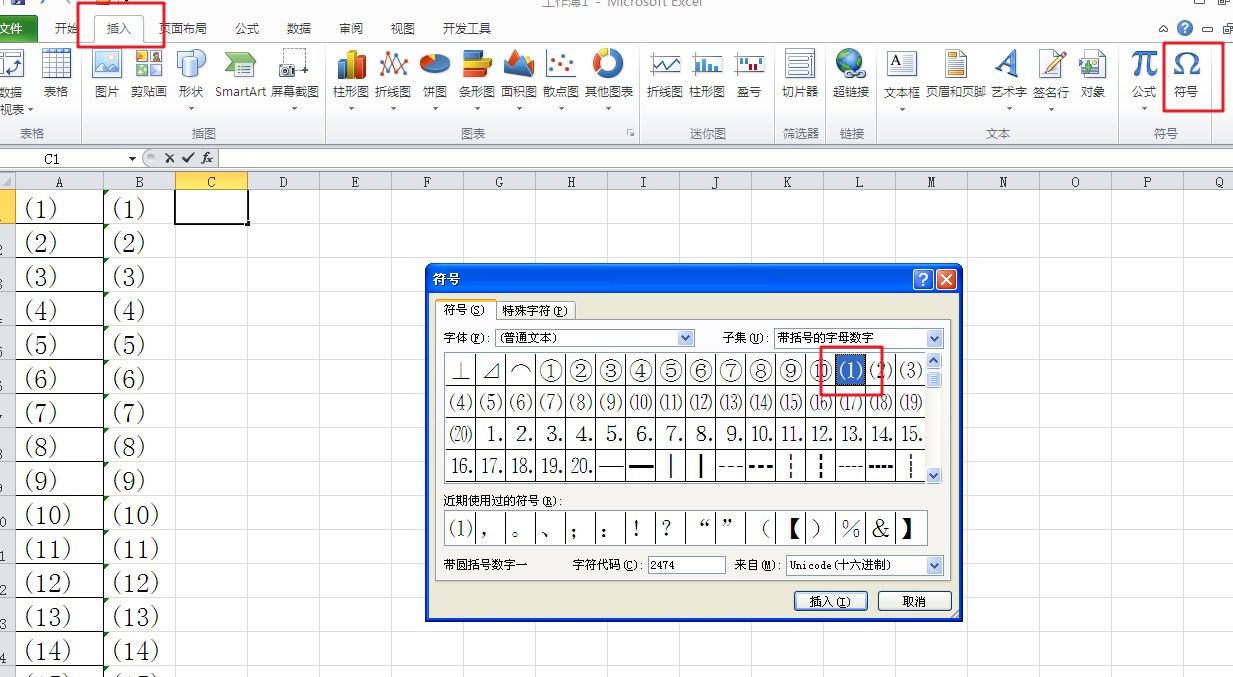1233x677 pixels.
Task: Open Shapes (形状) gallery
Action: point(190,79)
